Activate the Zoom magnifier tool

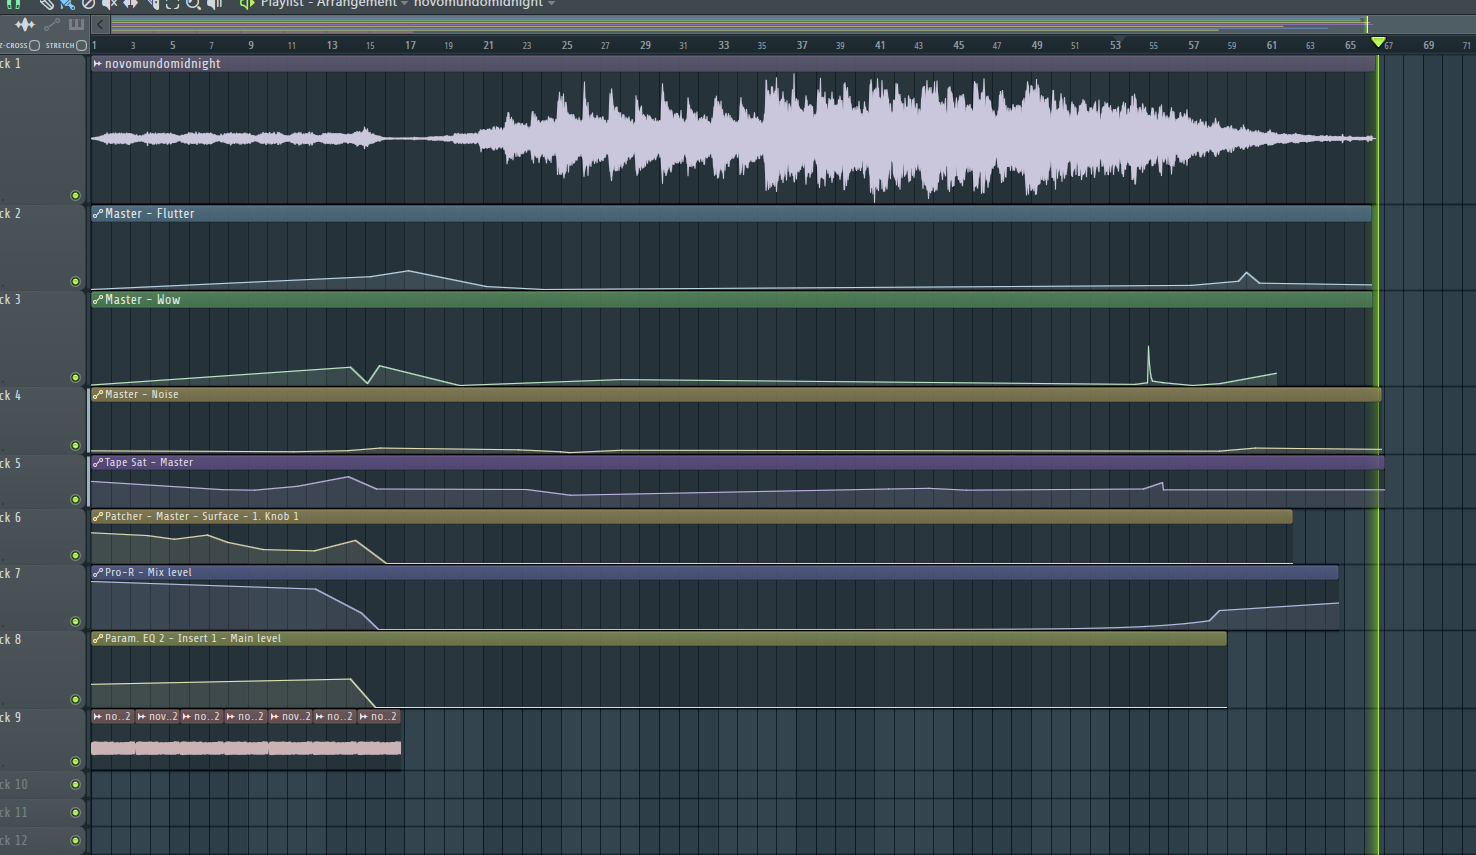coord(195,5)
